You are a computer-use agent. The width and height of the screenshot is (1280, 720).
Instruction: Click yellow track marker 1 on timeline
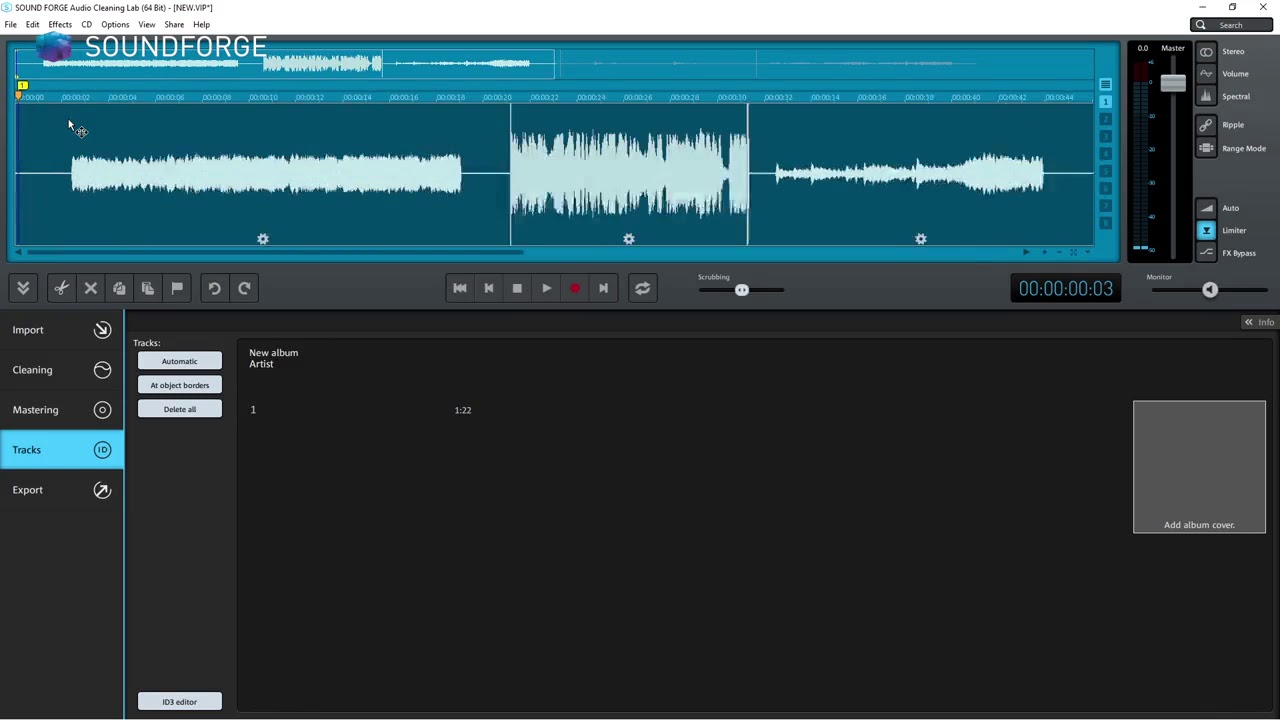click(x=22, y=87)
